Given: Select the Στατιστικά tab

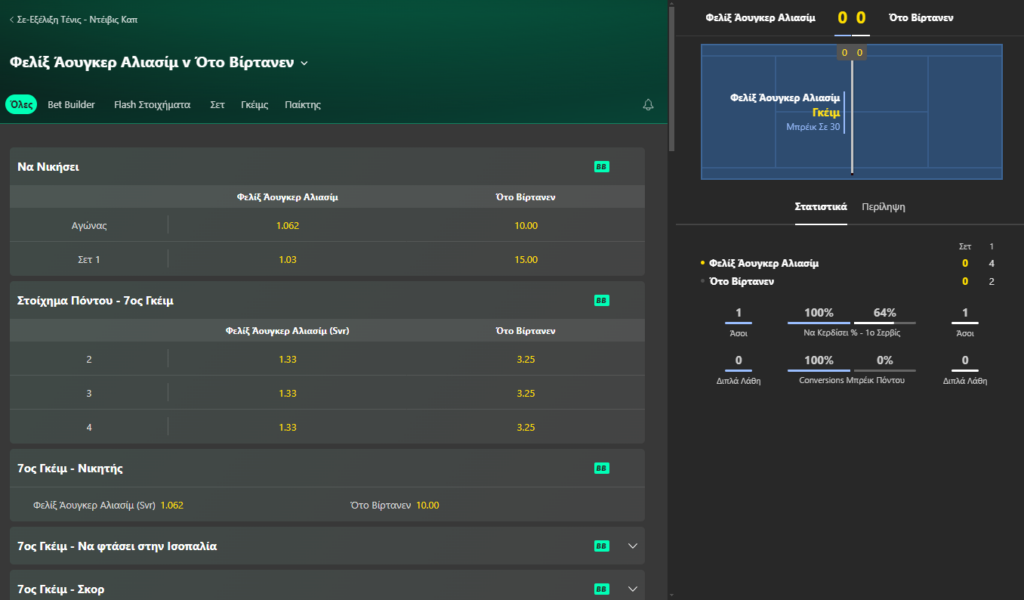Looking at the screenshot, I should click(821, 207).
